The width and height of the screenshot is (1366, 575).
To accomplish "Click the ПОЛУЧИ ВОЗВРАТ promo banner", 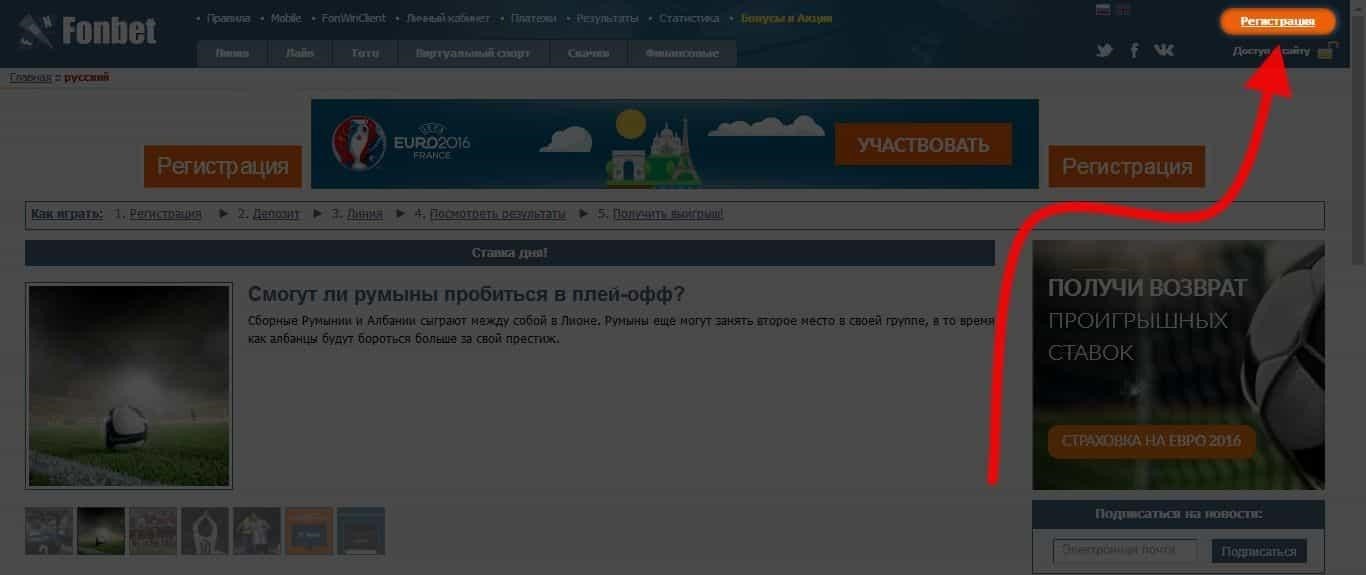I will pyautogui.click(x=1178, y=365).
